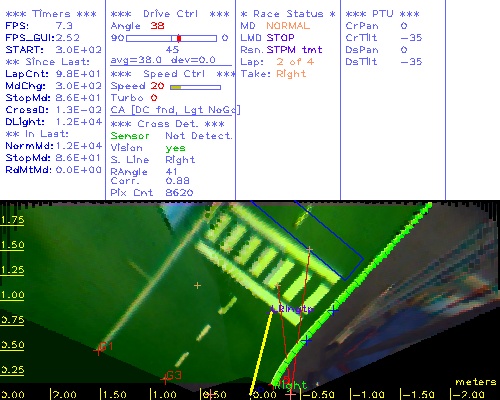This screenshot has height=400, width=500.
Task: Click the orange cross atop the red trajectory
Action: pyautogui.click(x=310, y=249)
